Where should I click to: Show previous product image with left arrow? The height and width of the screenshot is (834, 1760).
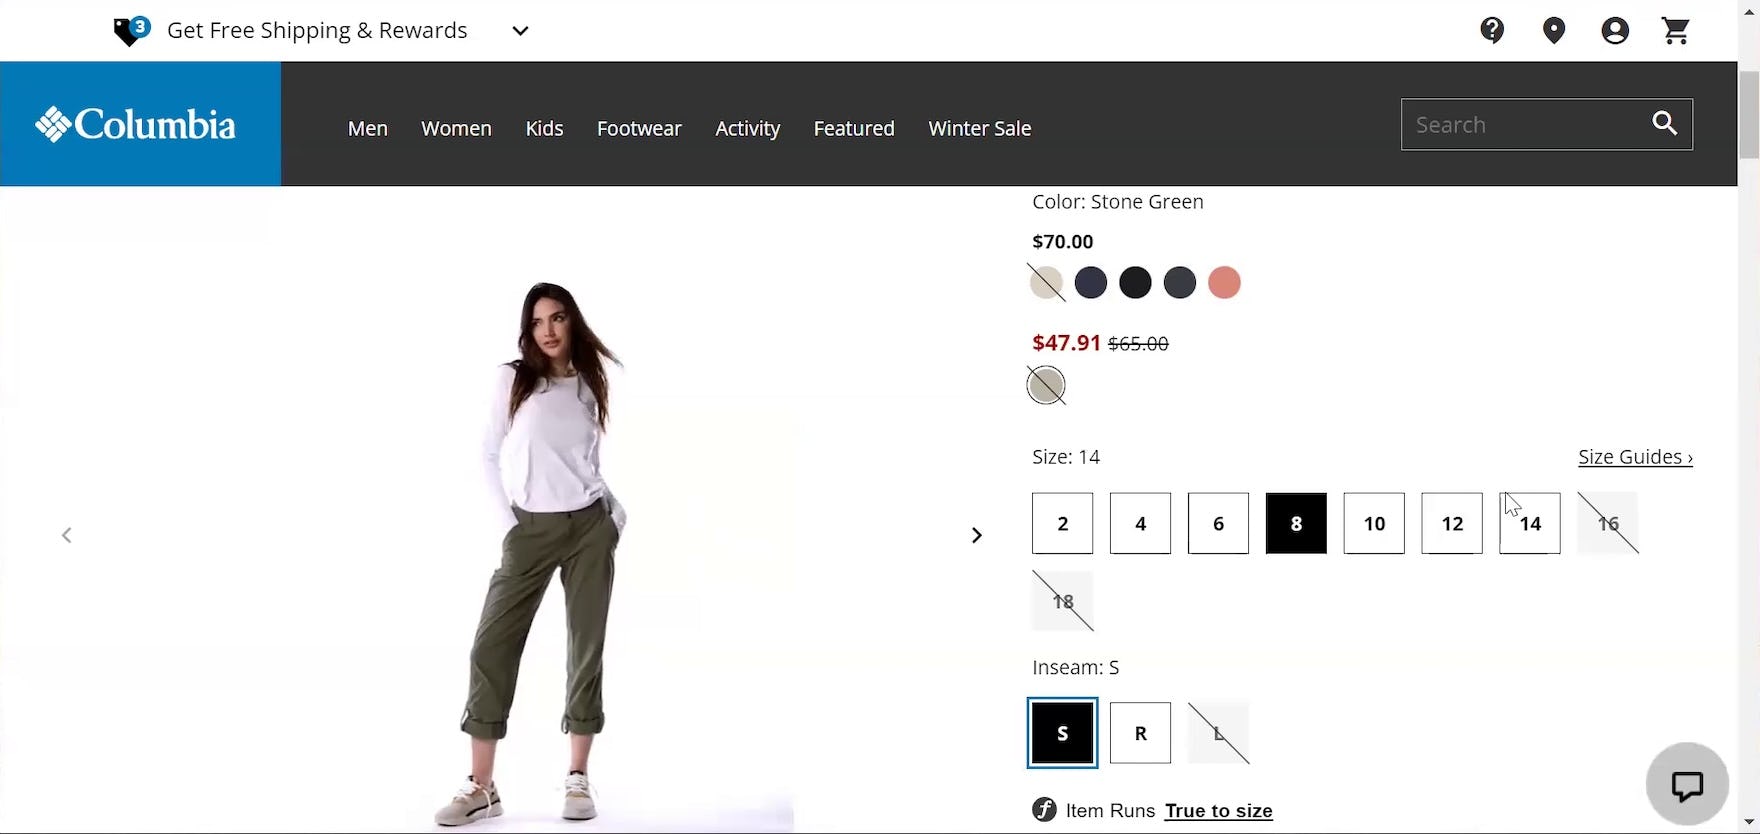[x=67, y=536]
